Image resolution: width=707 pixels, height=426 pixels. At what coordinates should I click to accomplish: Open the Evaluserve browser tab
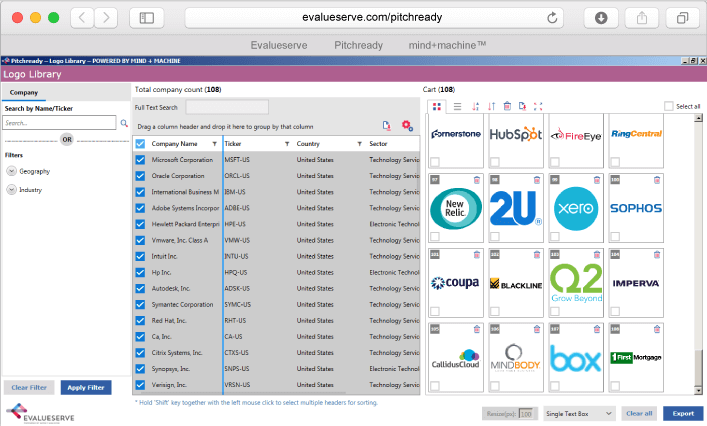pyautogui.click(x=279, y=45)
